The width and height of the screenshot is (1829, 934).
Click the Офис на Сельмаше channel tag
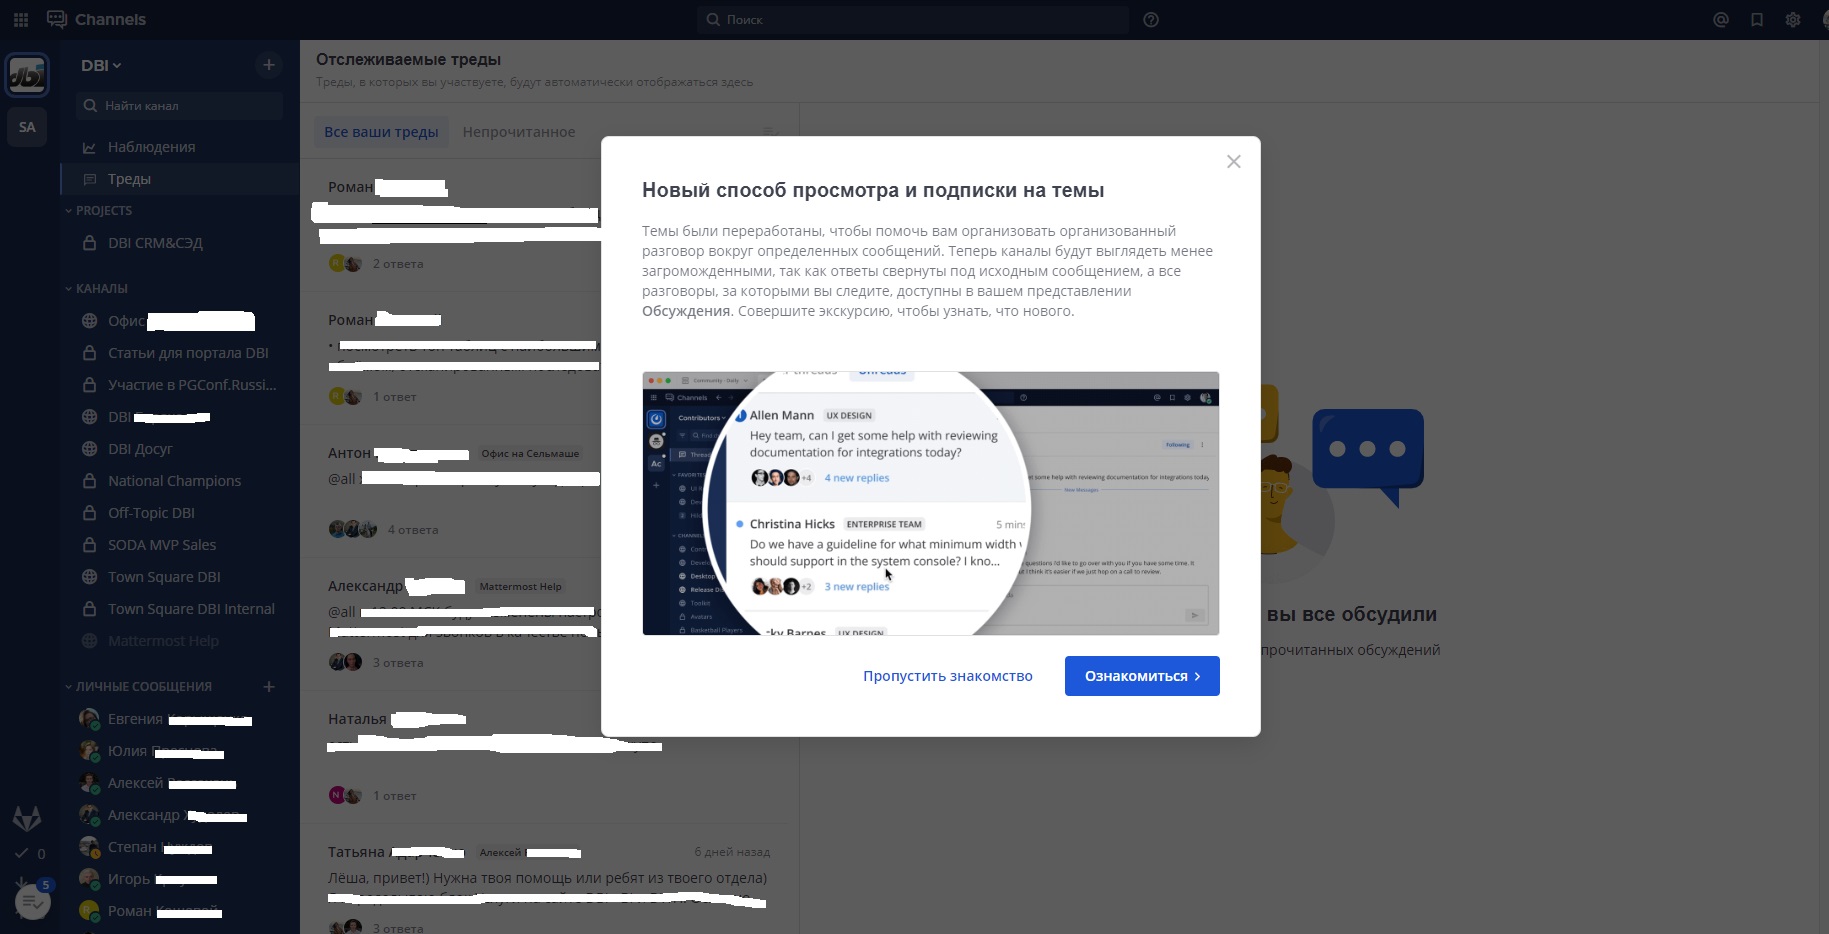point(530,454)
